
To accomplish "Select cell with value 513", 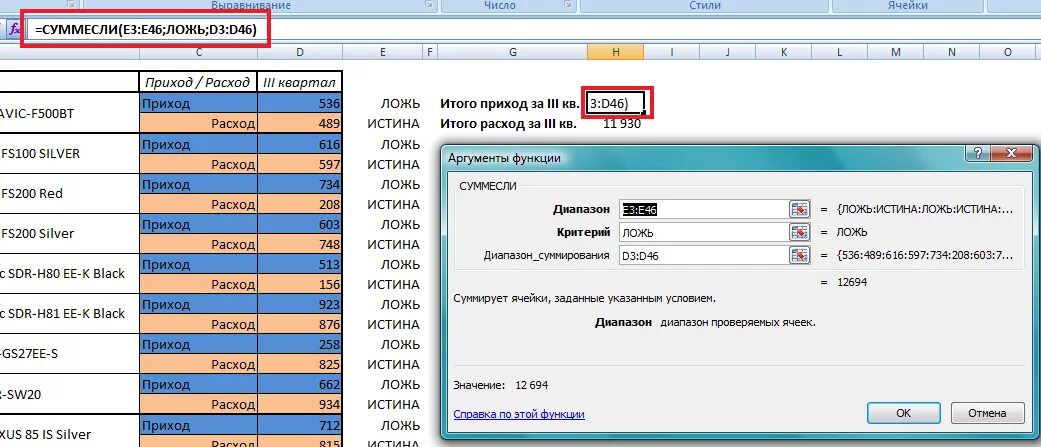I will click(x=299, y=264).
